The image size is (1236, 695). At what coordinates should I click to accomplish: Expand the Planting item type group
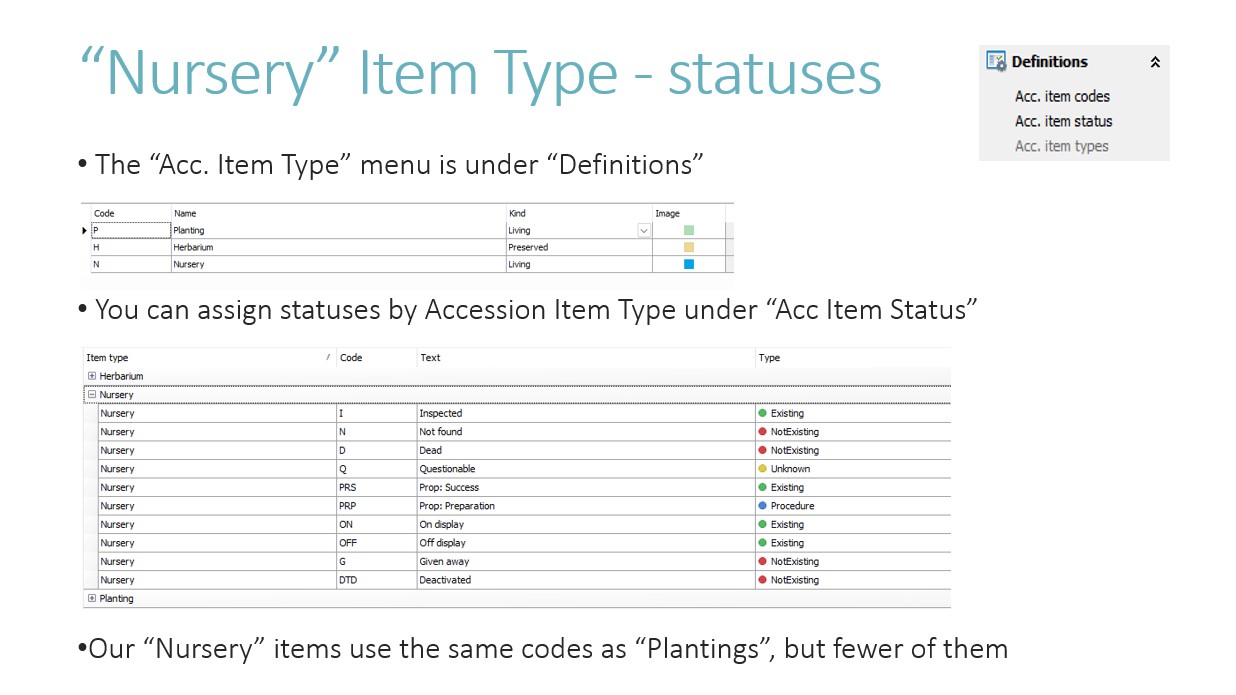point(92,599)
